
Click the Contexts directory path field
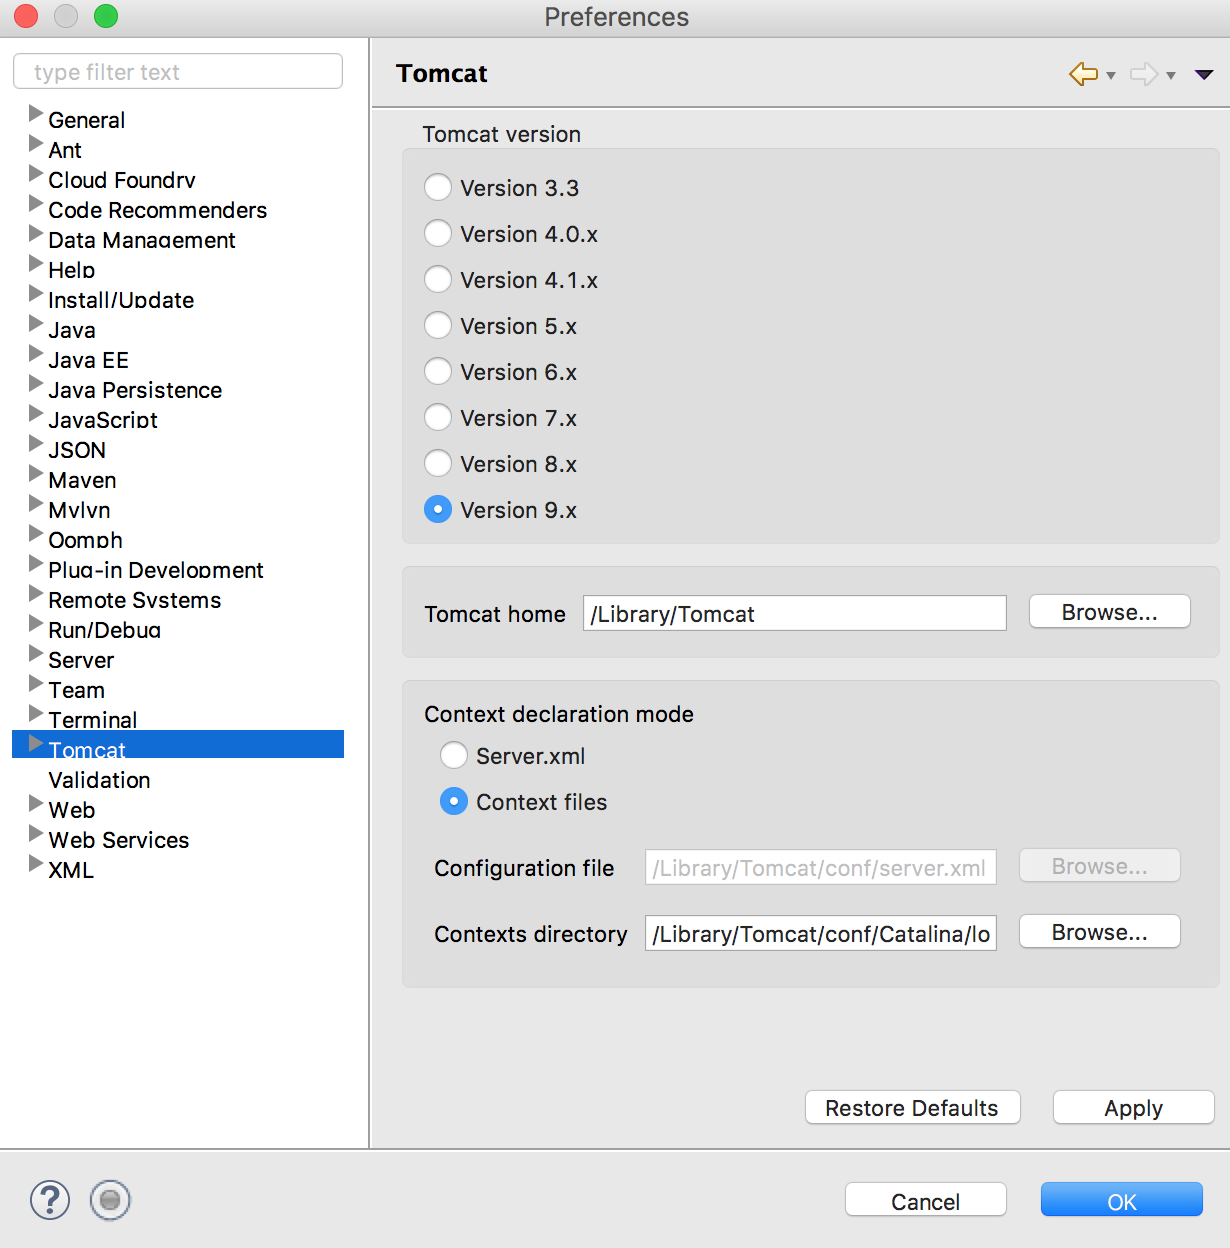coord(821,933)
